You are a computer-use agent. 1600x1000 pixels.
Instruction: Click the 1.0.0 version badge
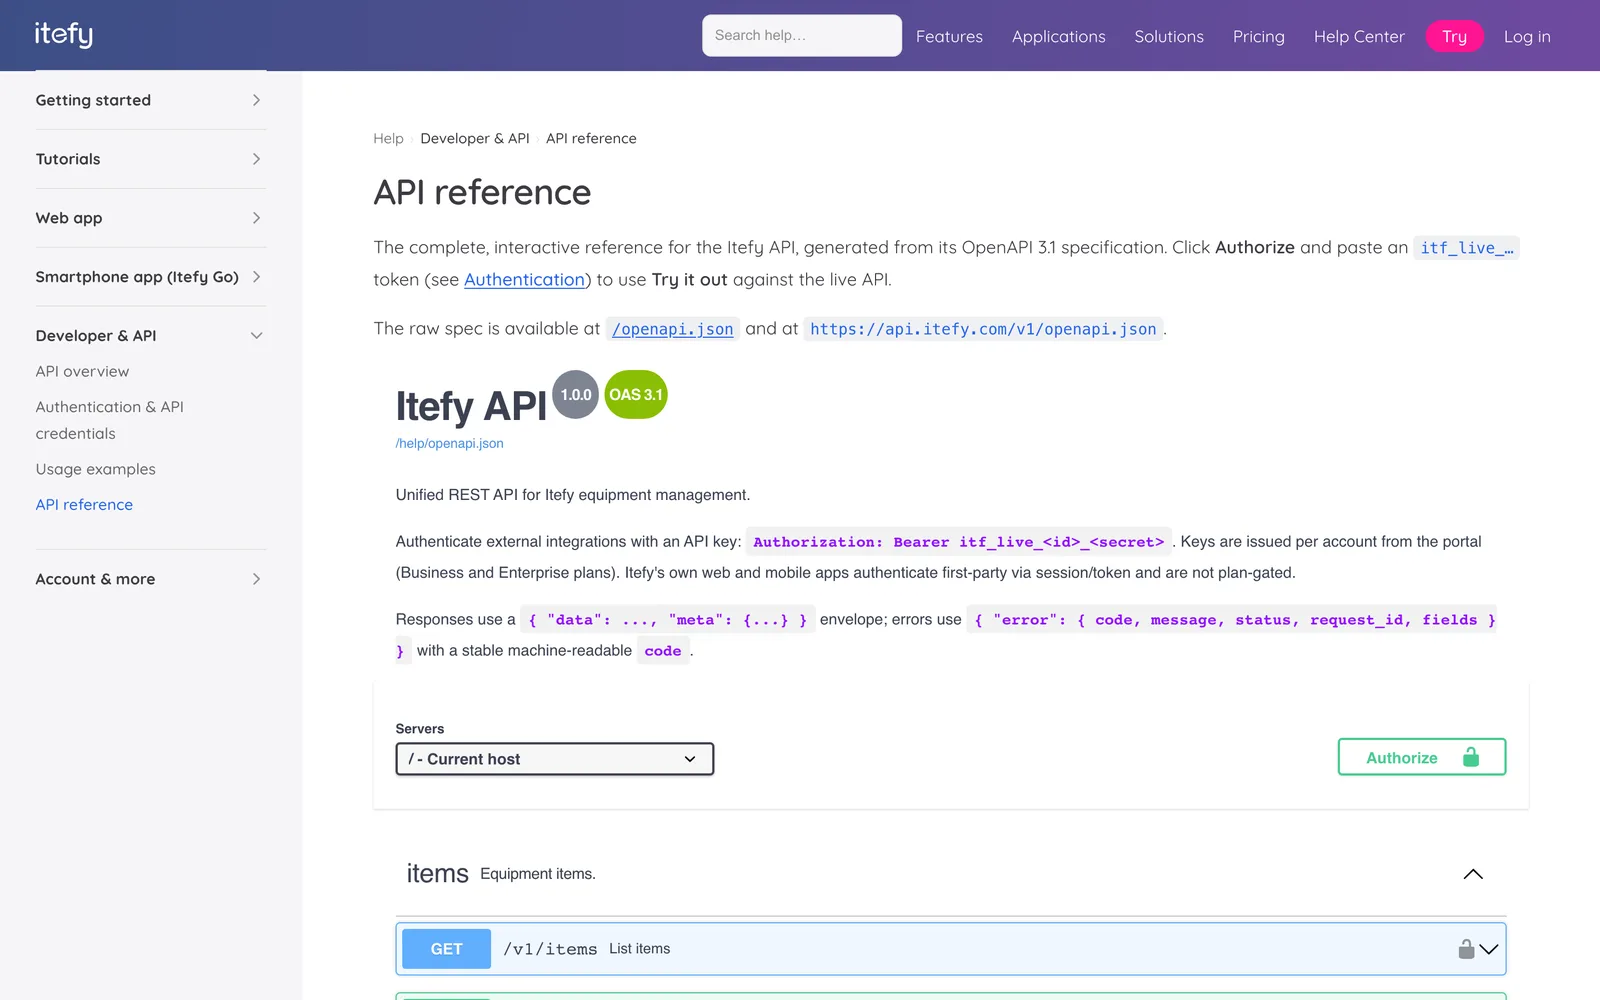pos(576,394)
